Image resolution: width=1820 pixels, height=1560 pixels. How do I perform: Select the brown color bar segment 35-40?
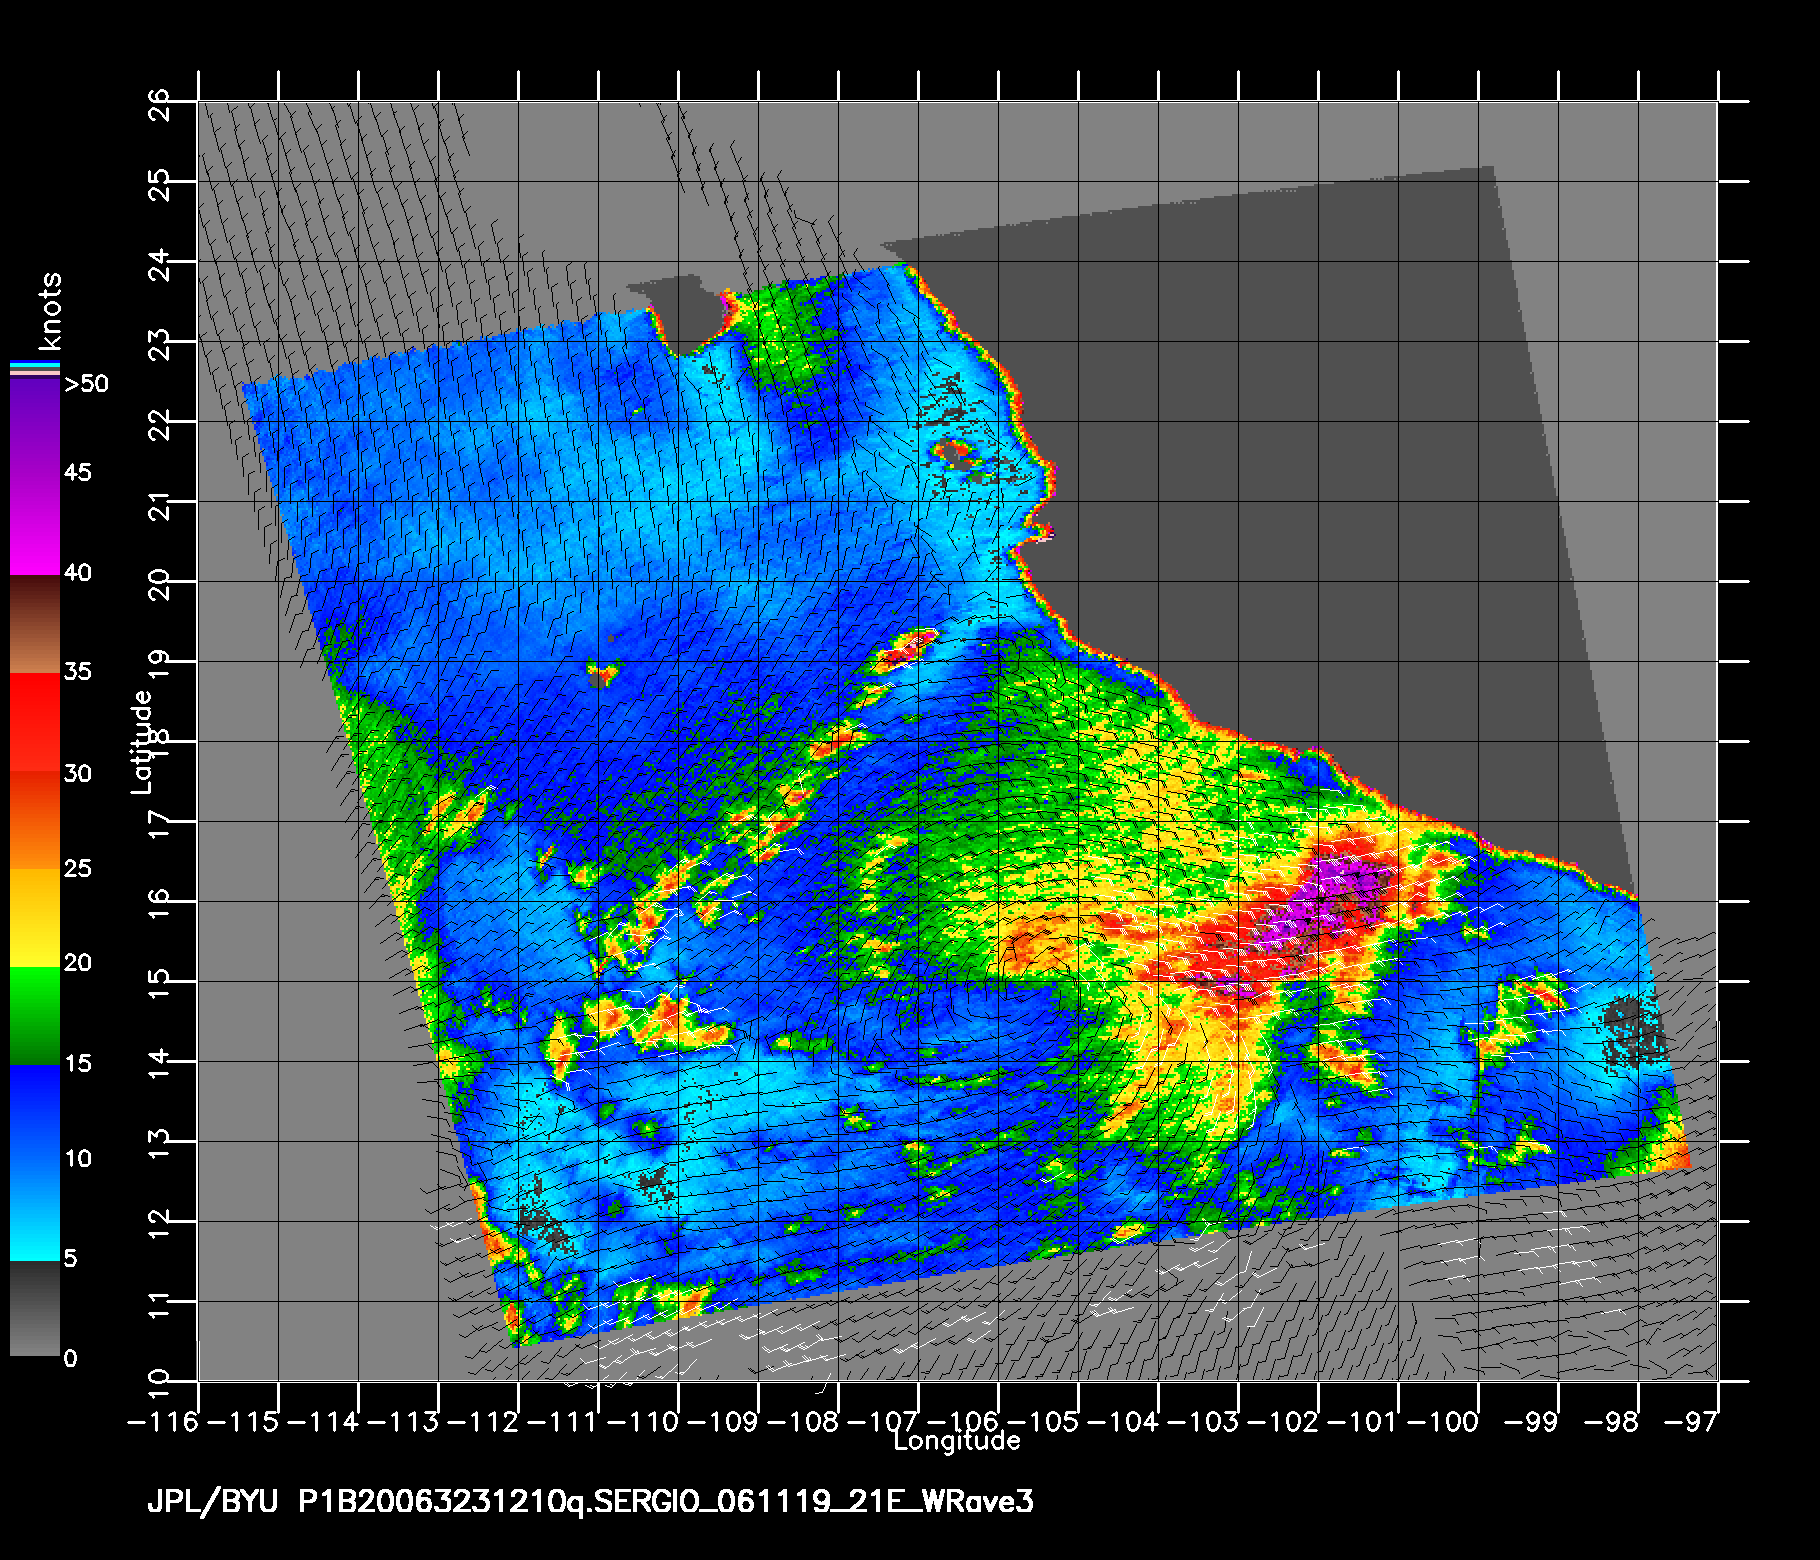35,624
